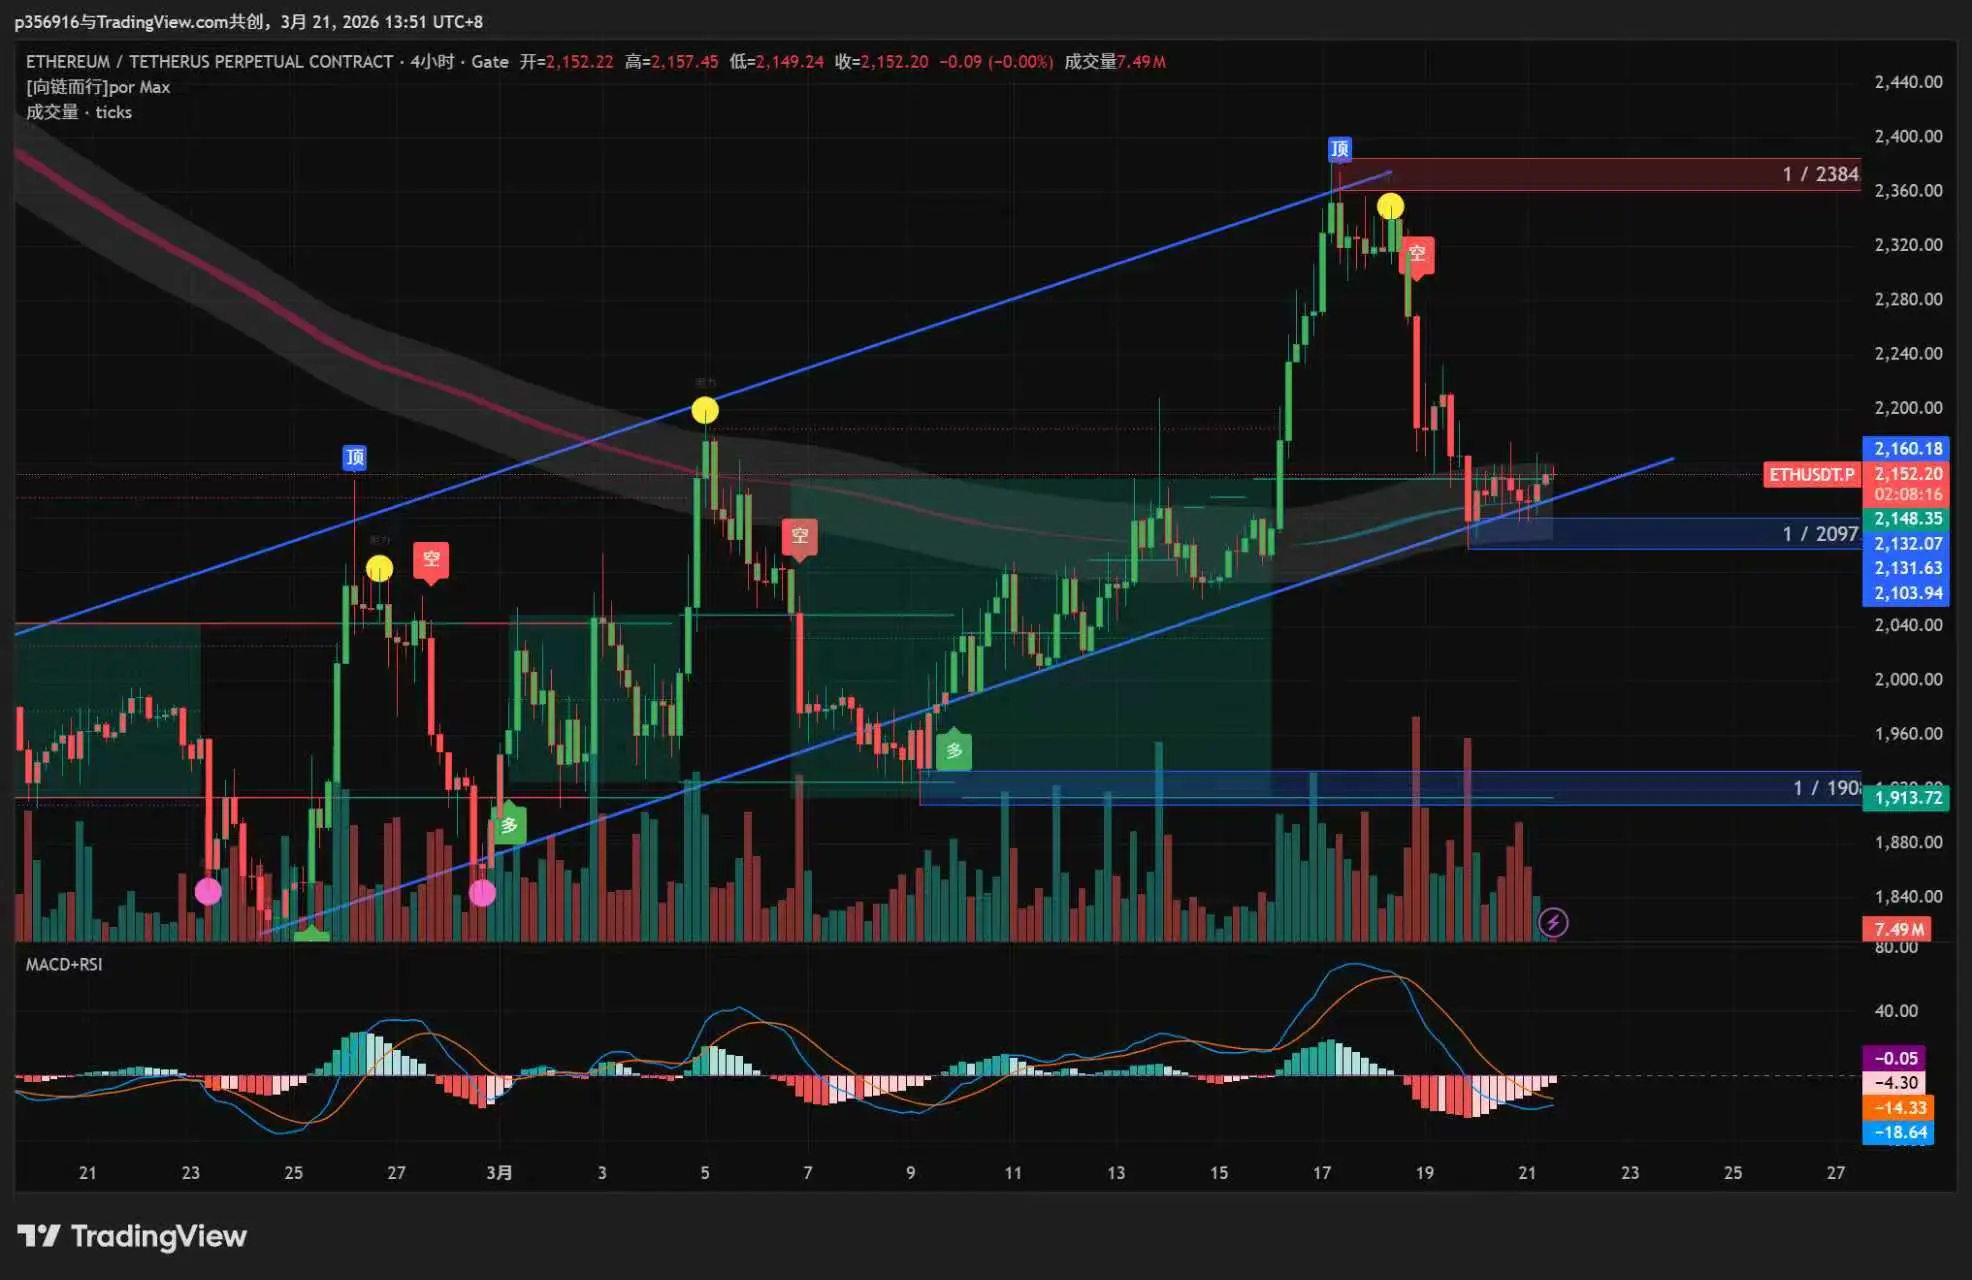Select the 1 / 2384 red resistance zone label

point(1819,174)
